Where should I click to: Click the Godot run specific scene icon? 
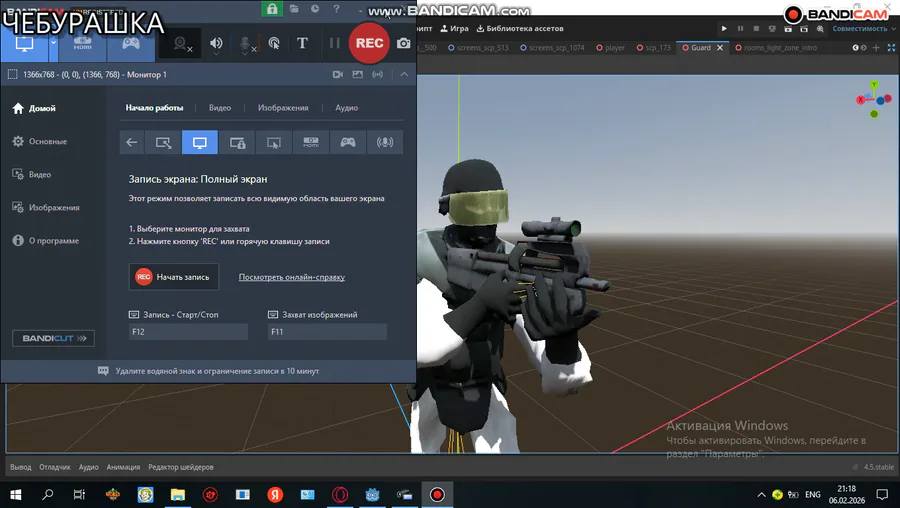point(804,28)
